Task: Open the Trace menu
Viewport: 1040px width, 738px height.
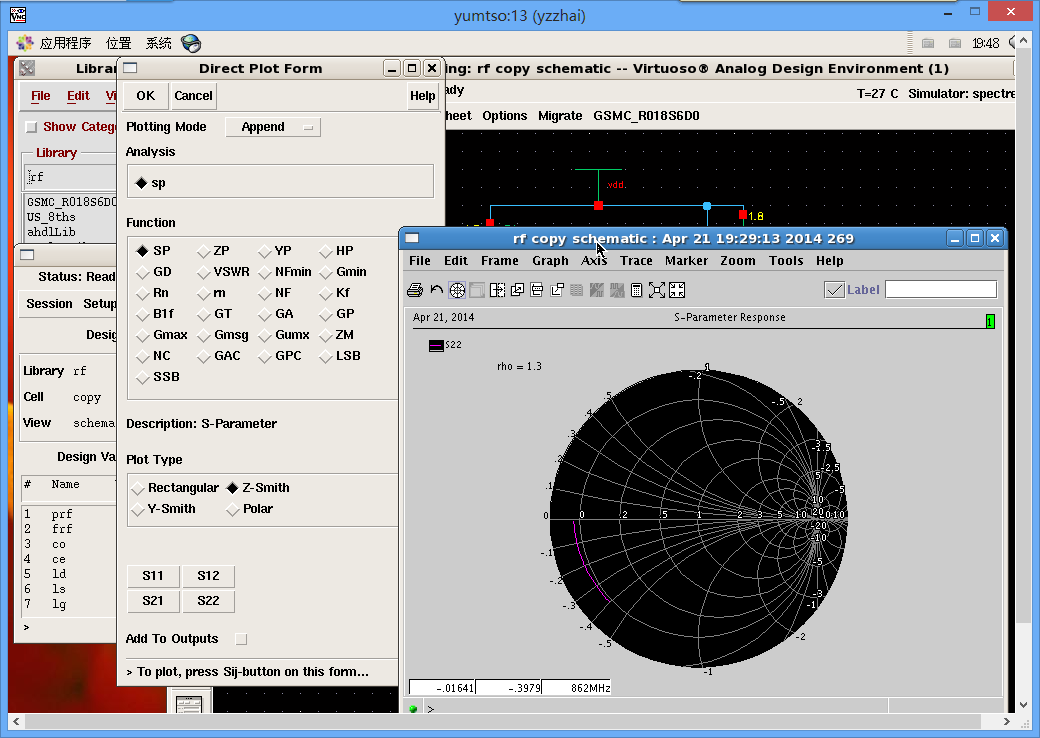Action: [x=636, y=261]
